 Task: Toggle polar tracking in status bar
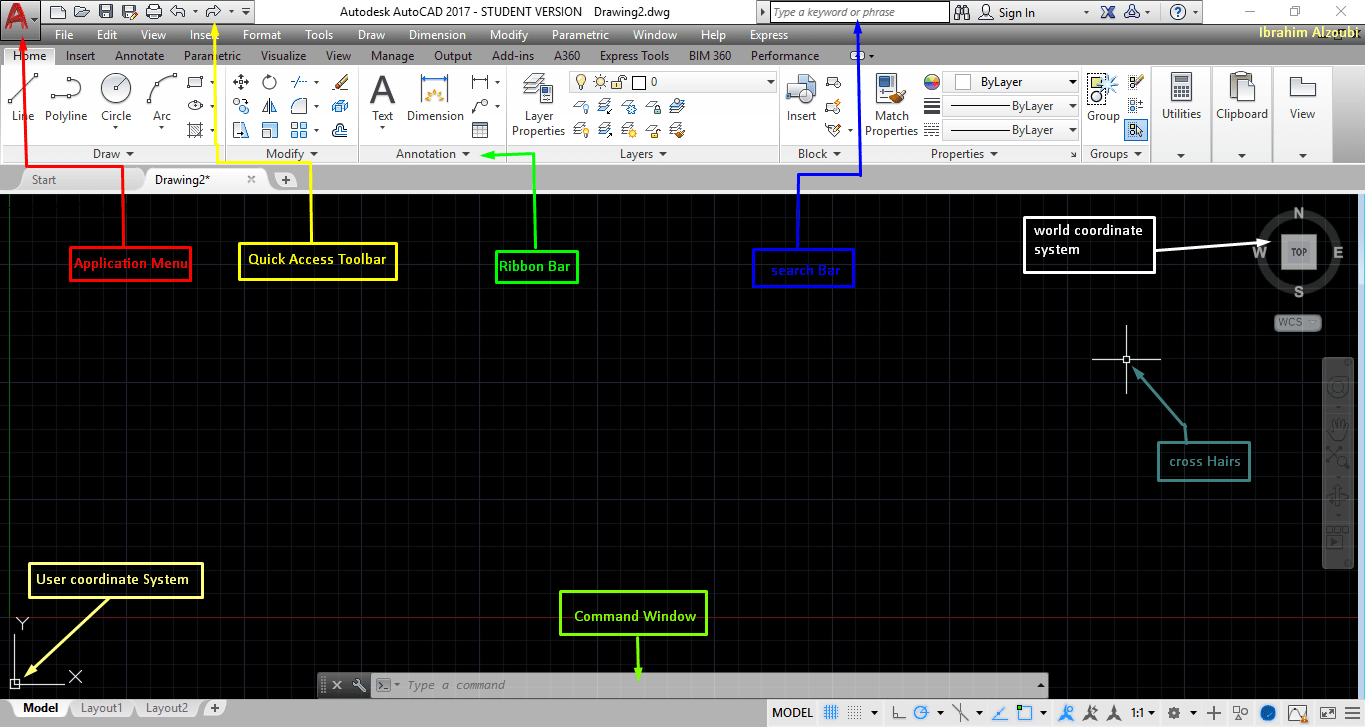[x=920, y=713]
